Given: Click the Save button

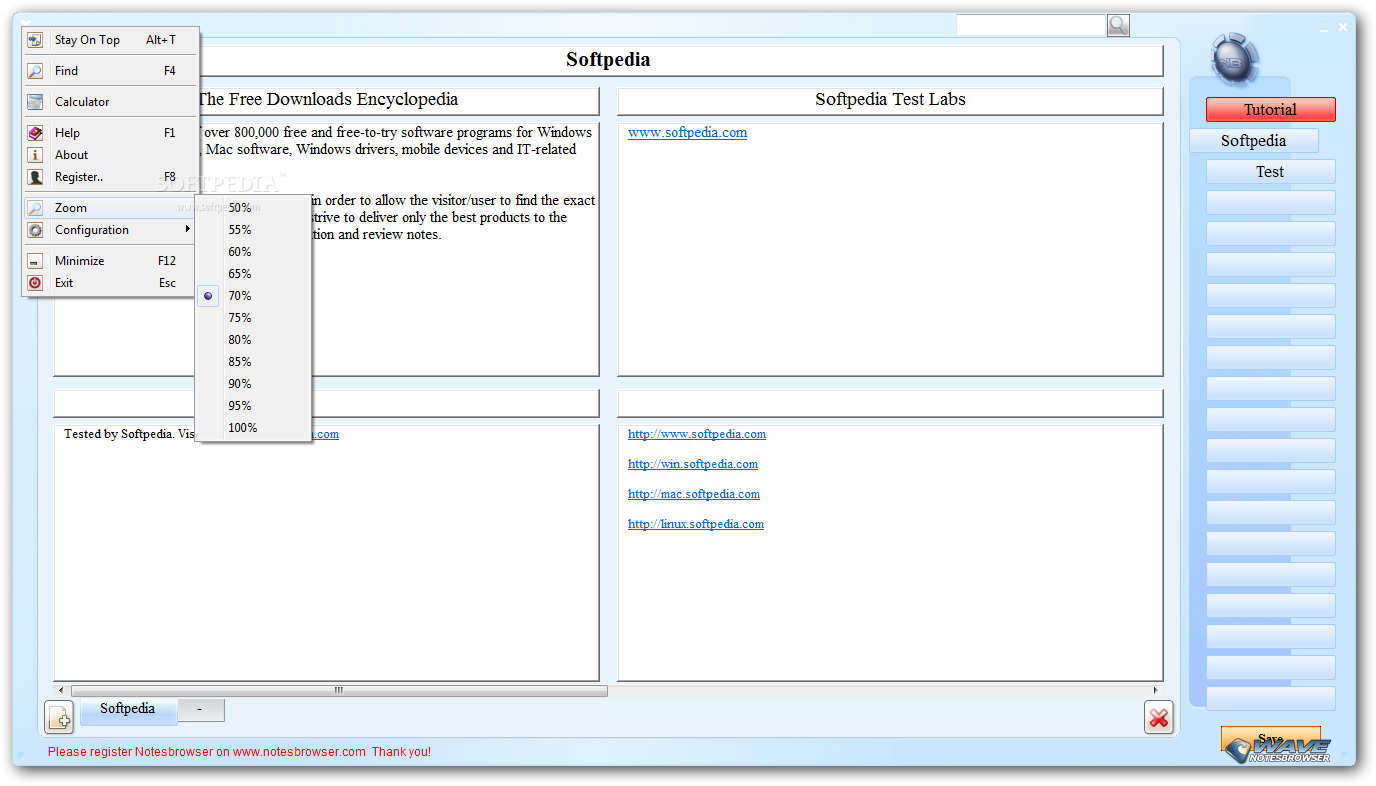Looking at the screenshot, I should tap(1270, 740).
